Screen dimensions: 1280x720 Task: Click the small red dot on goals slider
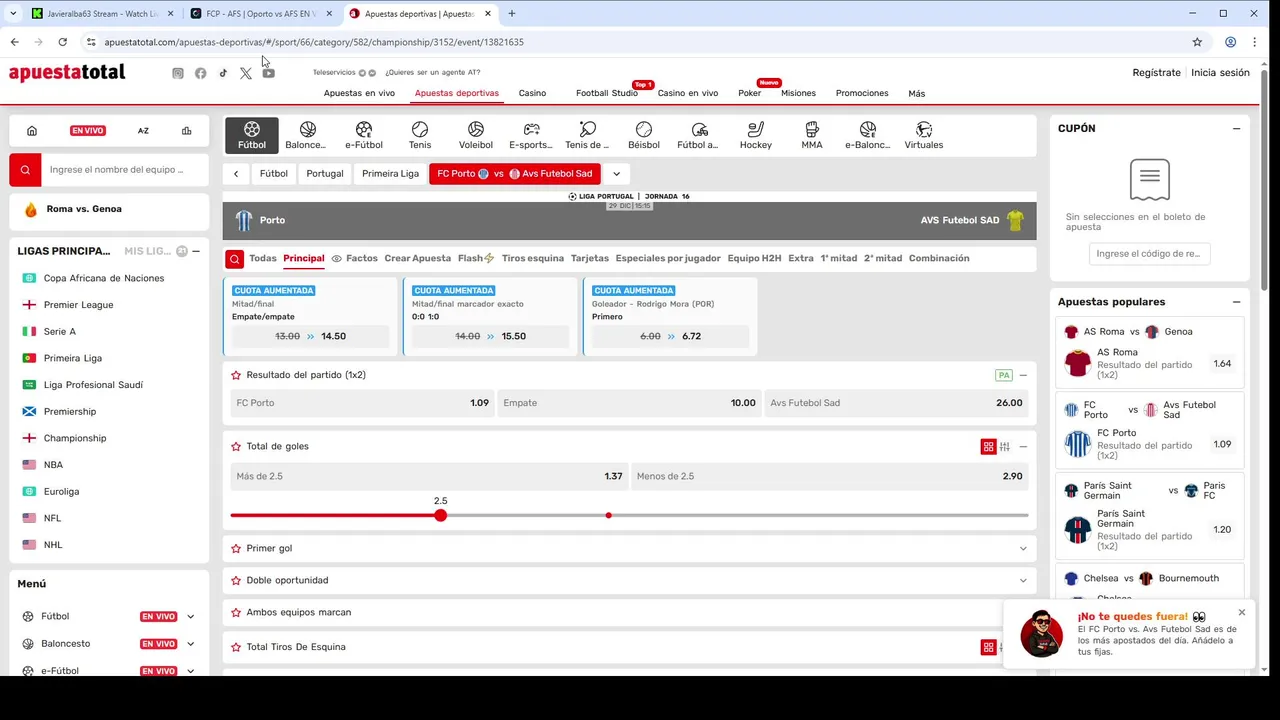coord(608,515)
